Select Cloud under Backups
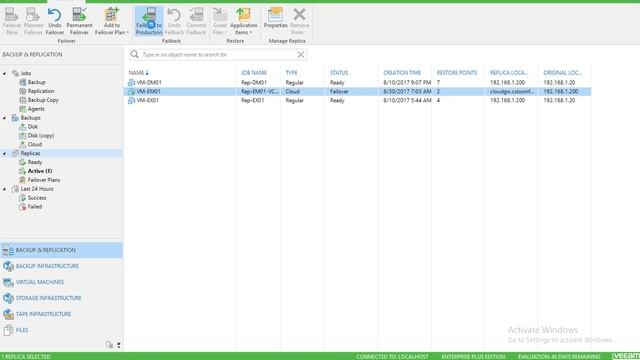 coord(35,144)
